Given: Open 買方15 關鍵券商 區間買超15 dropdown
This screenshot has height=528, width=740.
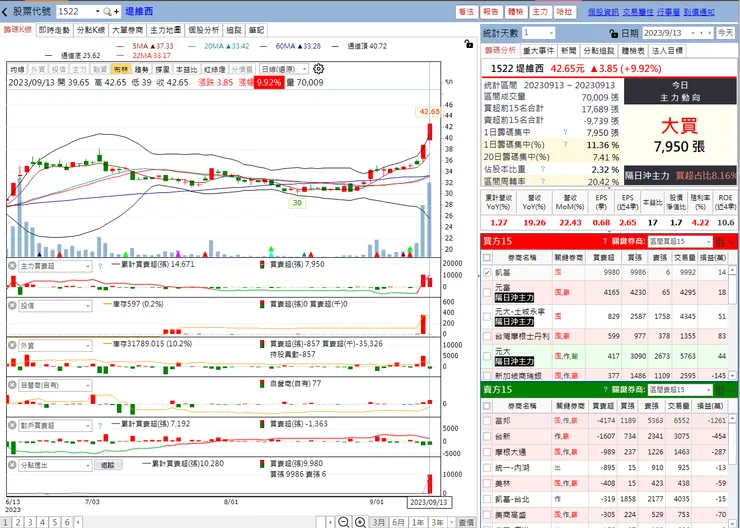Looking at the screenshot, I should tap(680, 241).
